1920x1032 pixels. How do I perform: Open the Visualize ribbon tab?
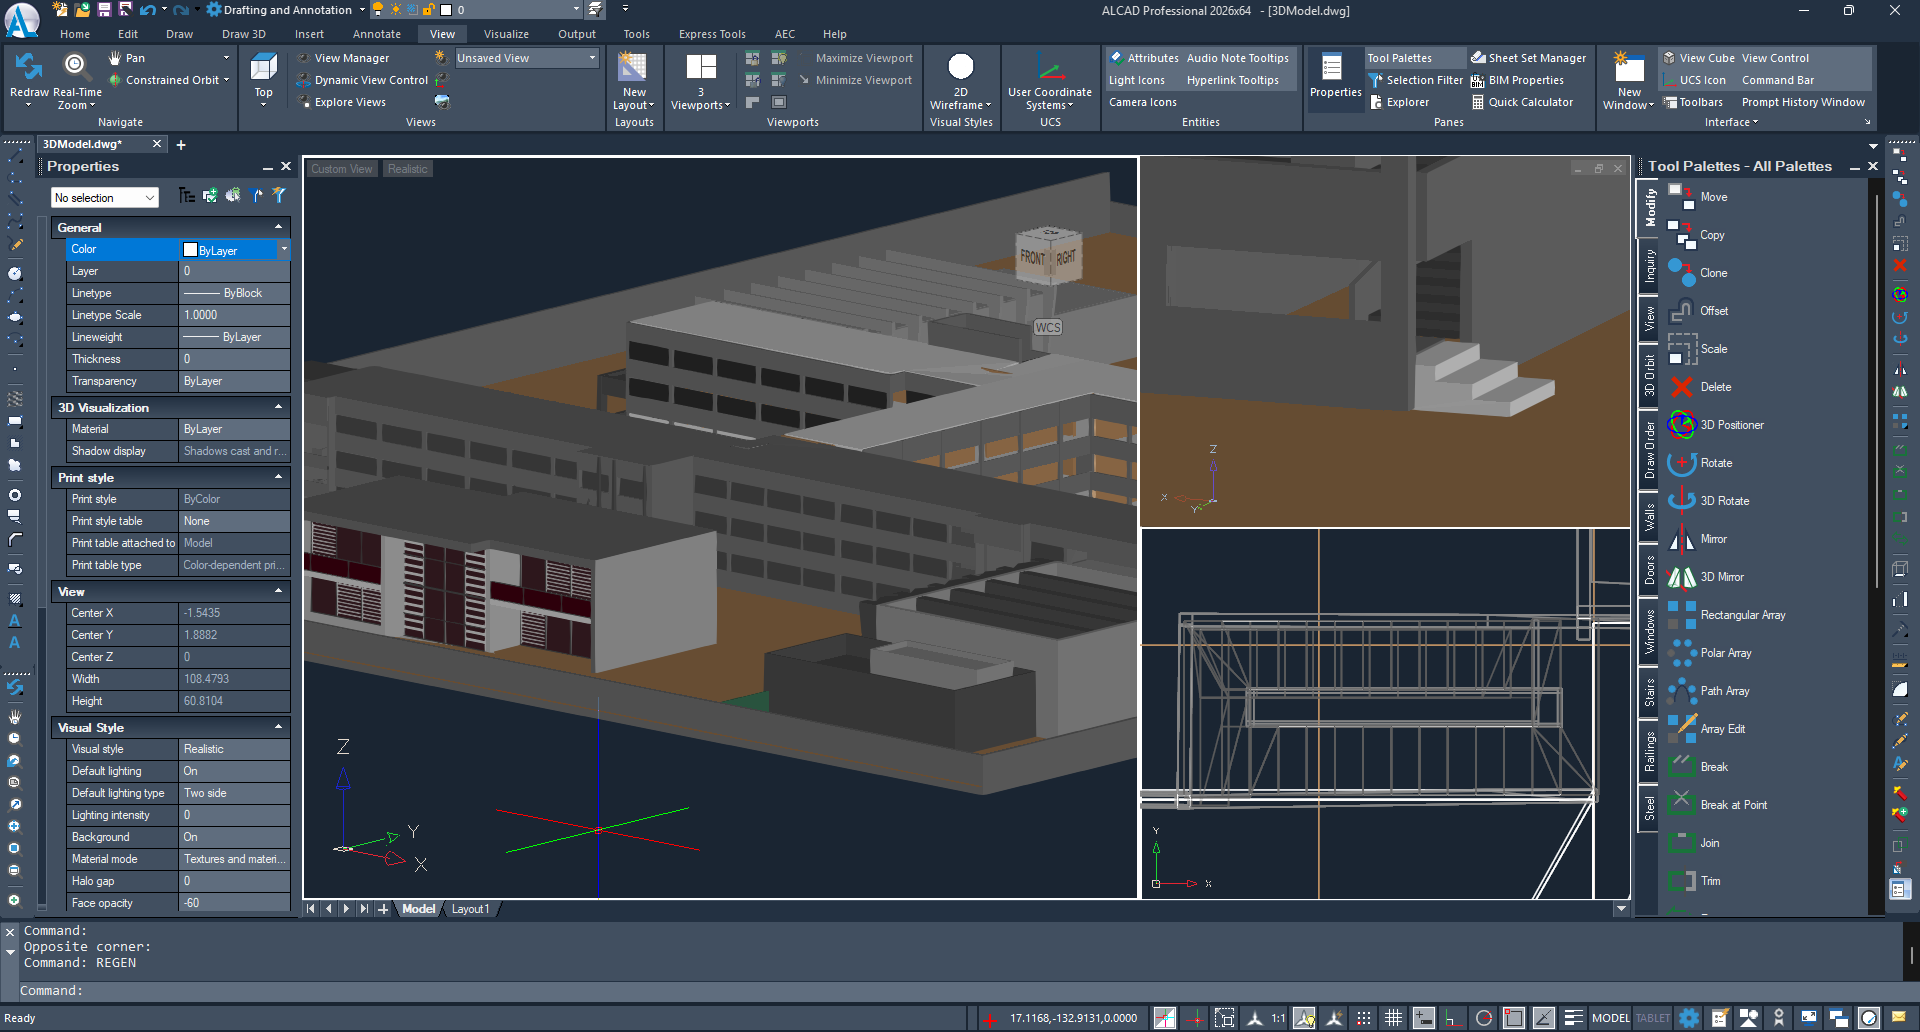coord(506,34)
